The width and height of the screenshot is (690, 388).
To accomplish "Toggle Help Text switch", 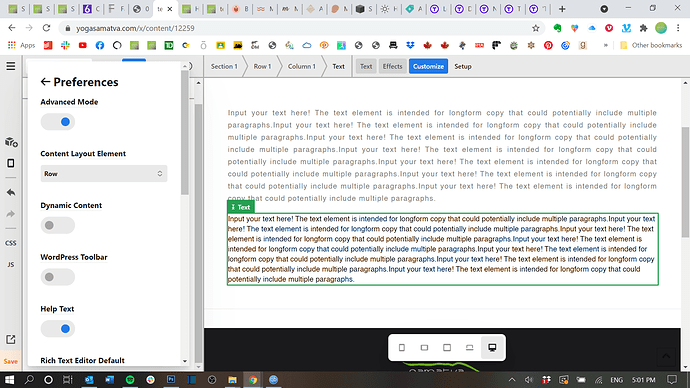I will (58, 329).
